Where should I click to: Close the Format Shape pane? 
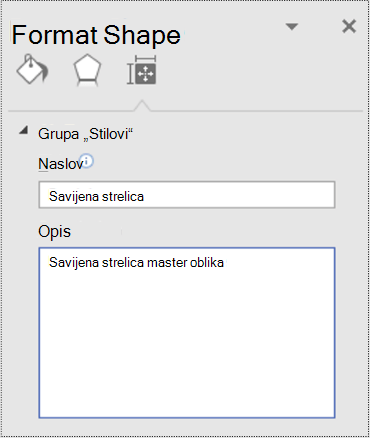coord(349,26)
